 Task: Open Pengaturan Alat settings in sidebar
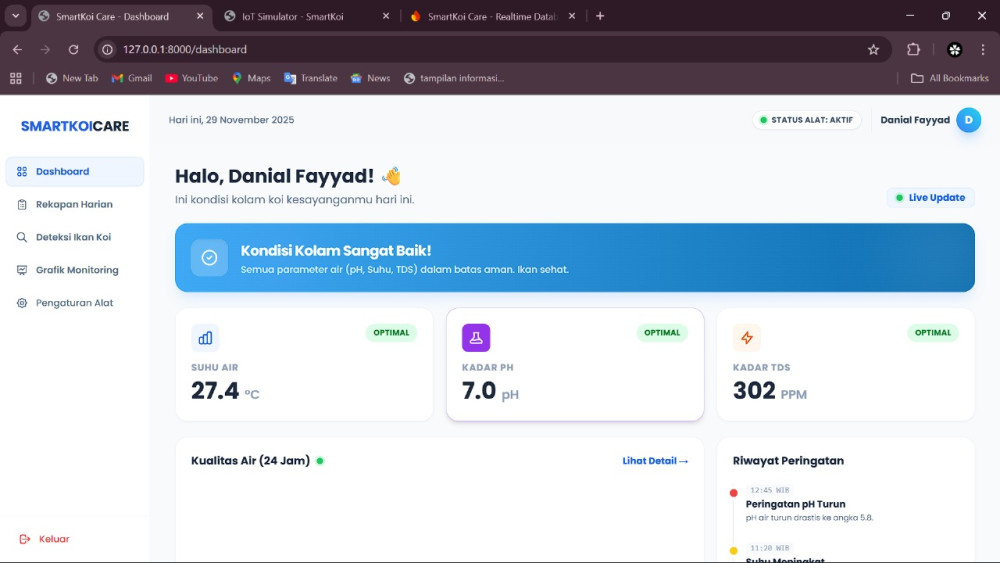(x=75, y=303)
